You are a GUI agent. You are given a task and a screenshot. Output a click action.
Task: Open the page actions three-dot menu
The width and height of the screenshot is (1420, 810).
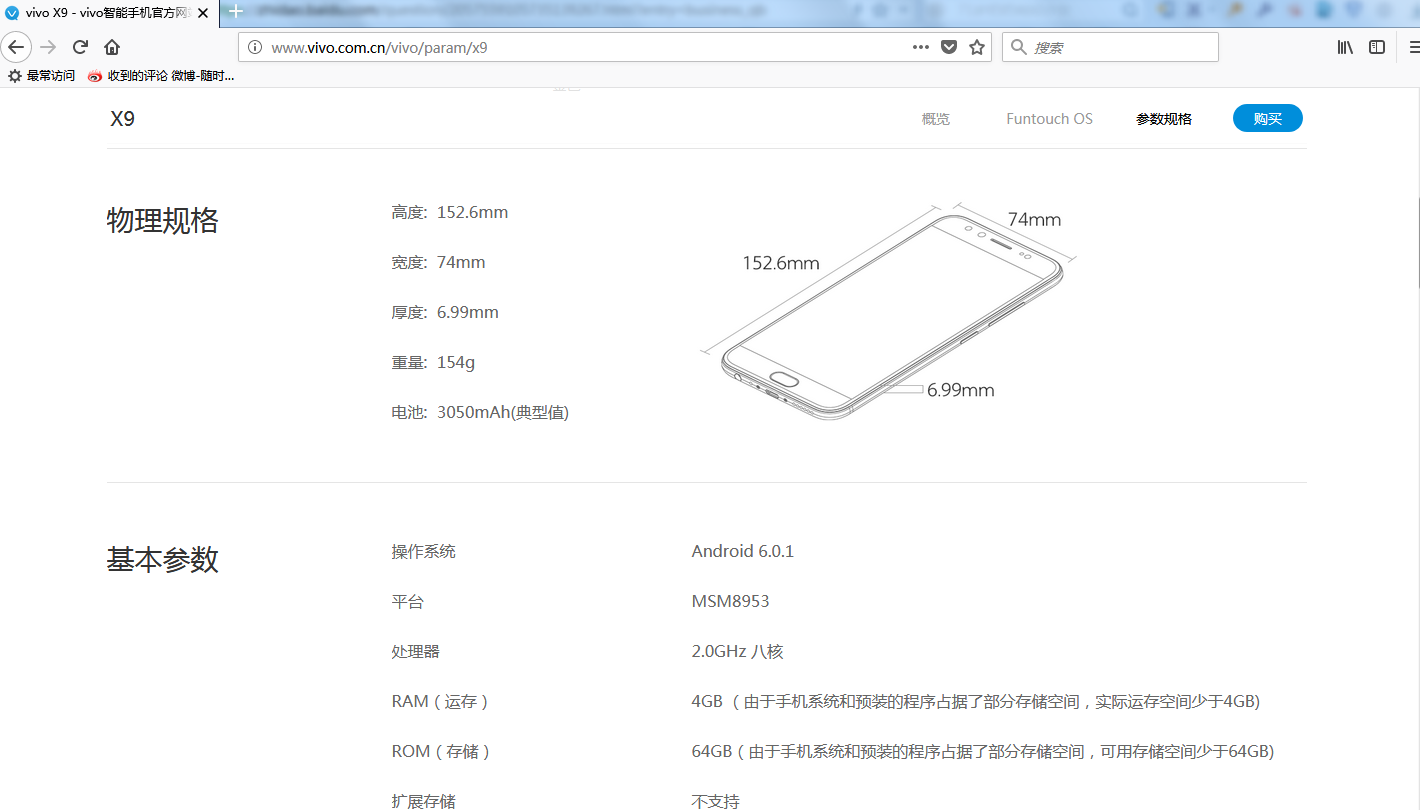pyautogui.click(x=921, y=47)
